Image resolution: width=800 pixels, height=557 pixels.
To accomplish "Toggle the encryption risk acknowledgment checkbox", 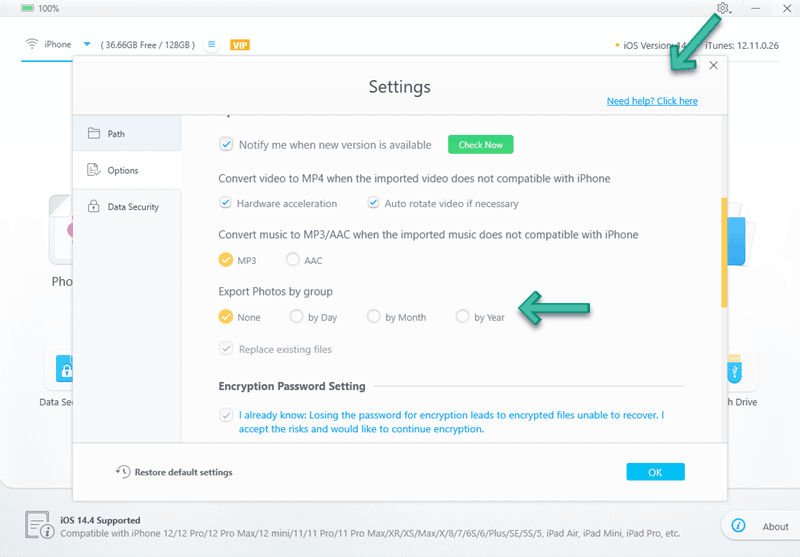I will (x=226, y=415).
